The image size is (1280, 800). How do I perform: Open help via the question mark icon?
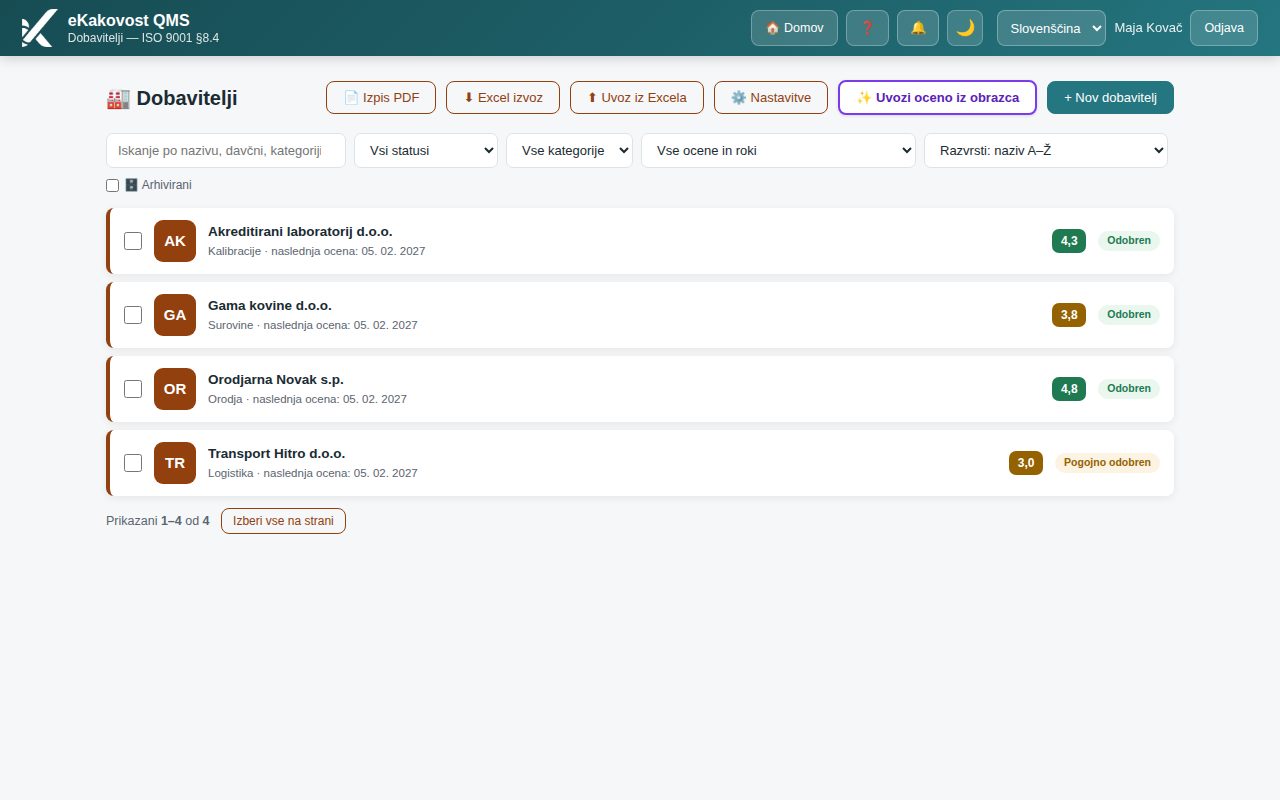click(x=867, y=28)
